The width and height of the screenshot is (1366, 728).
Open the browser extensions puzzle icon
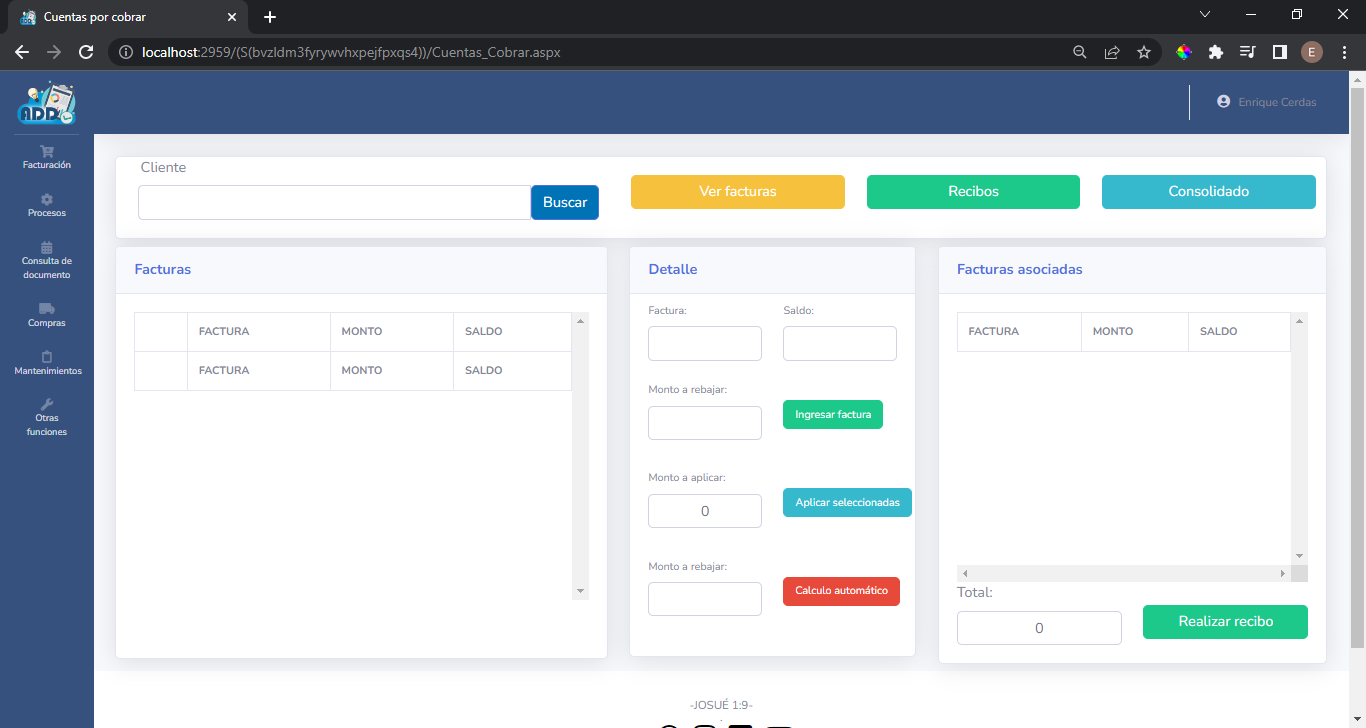[1215, 52]
